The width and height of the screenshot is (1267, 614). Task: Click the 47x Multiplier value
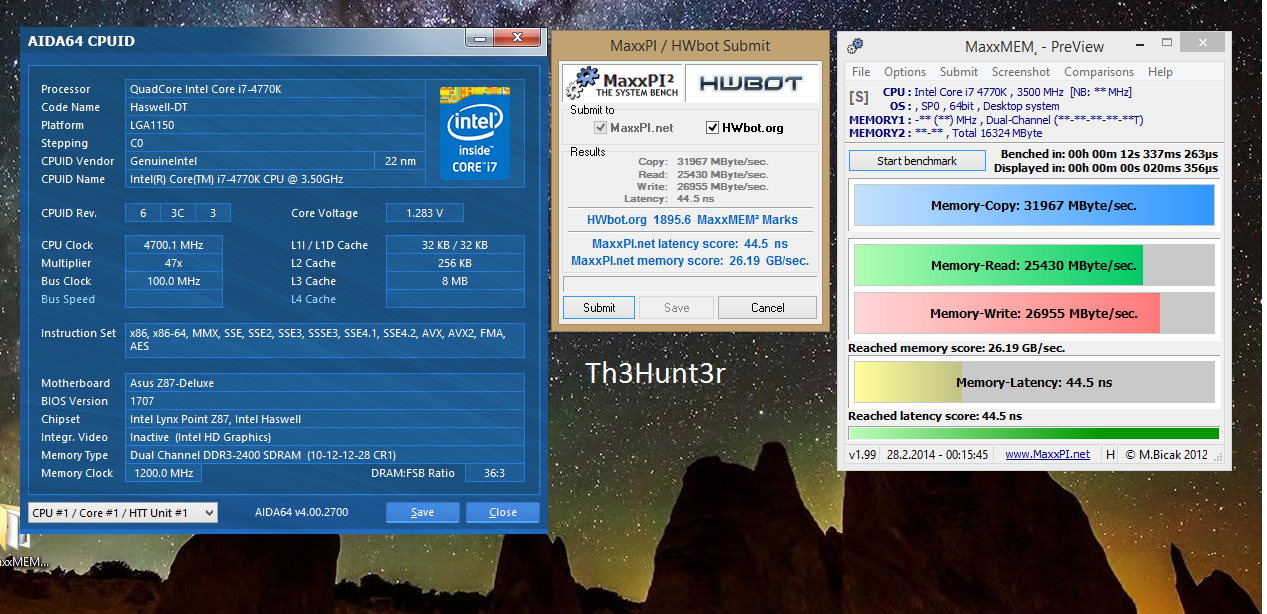[173, 263]
